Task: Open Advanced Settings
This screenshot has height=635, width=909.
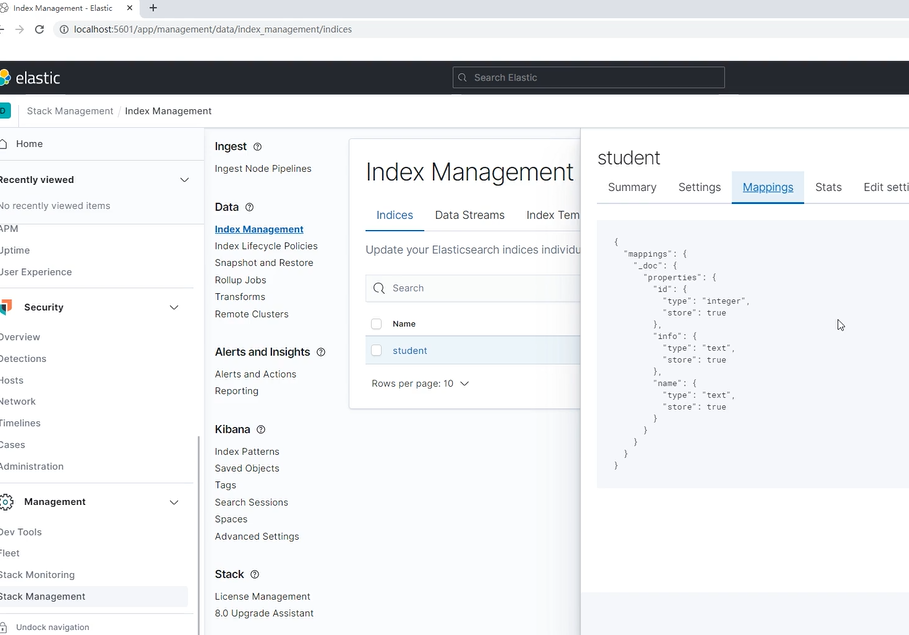Action: [257, 537]
